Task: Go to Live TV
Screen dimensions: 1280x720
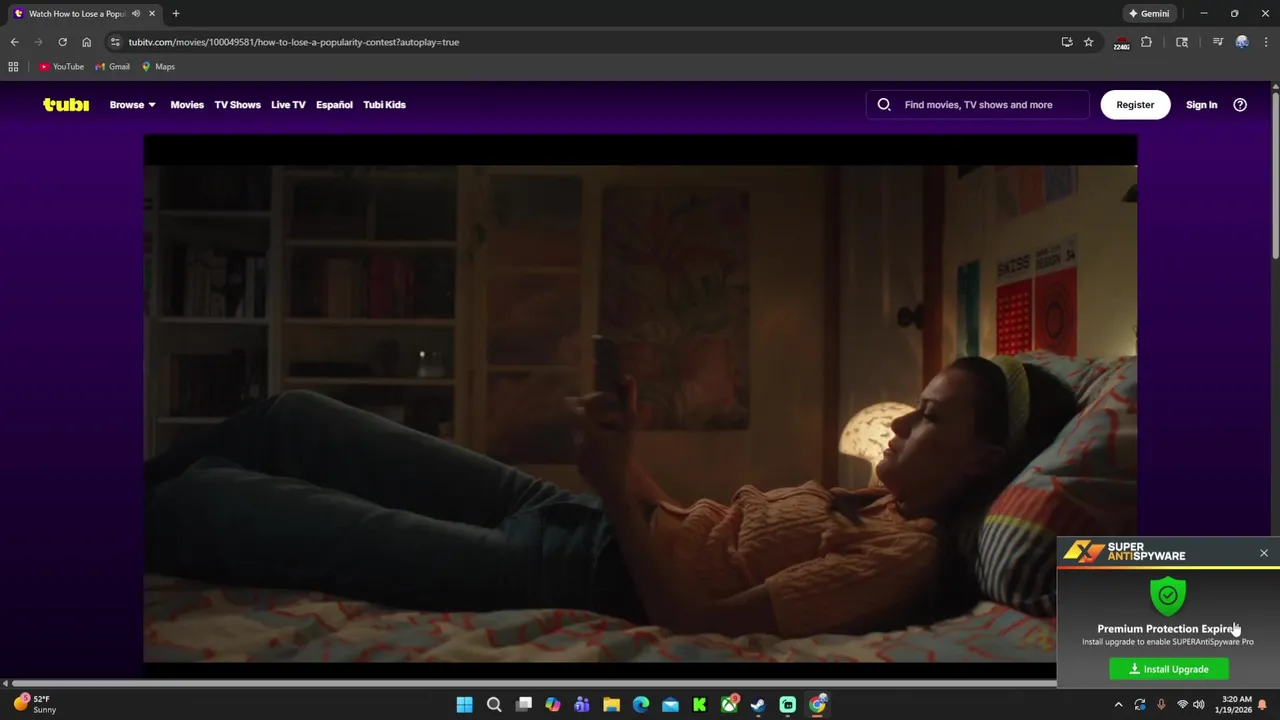Action: 288,104
